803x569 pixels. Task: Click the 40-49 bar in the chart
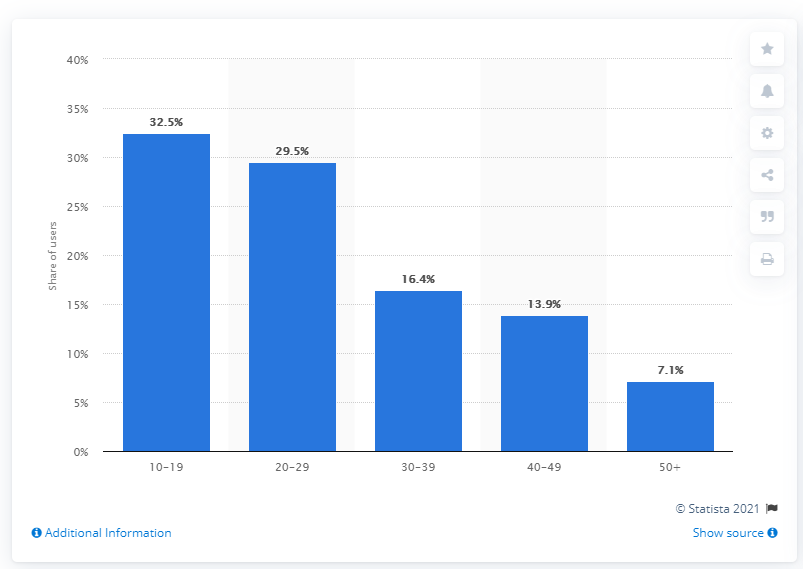pos(544,383)
